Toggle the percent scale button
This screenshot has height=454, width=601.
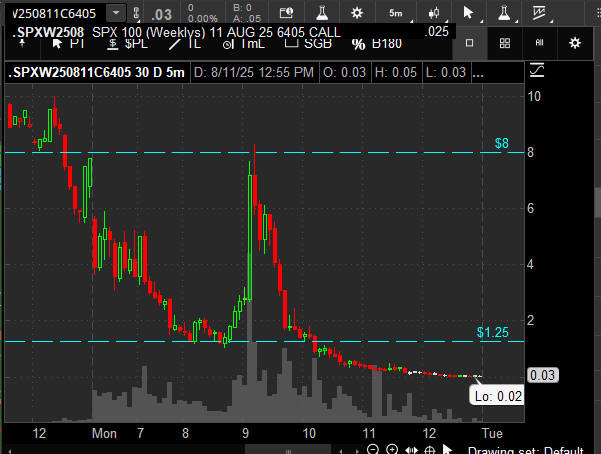pos(357,43)
